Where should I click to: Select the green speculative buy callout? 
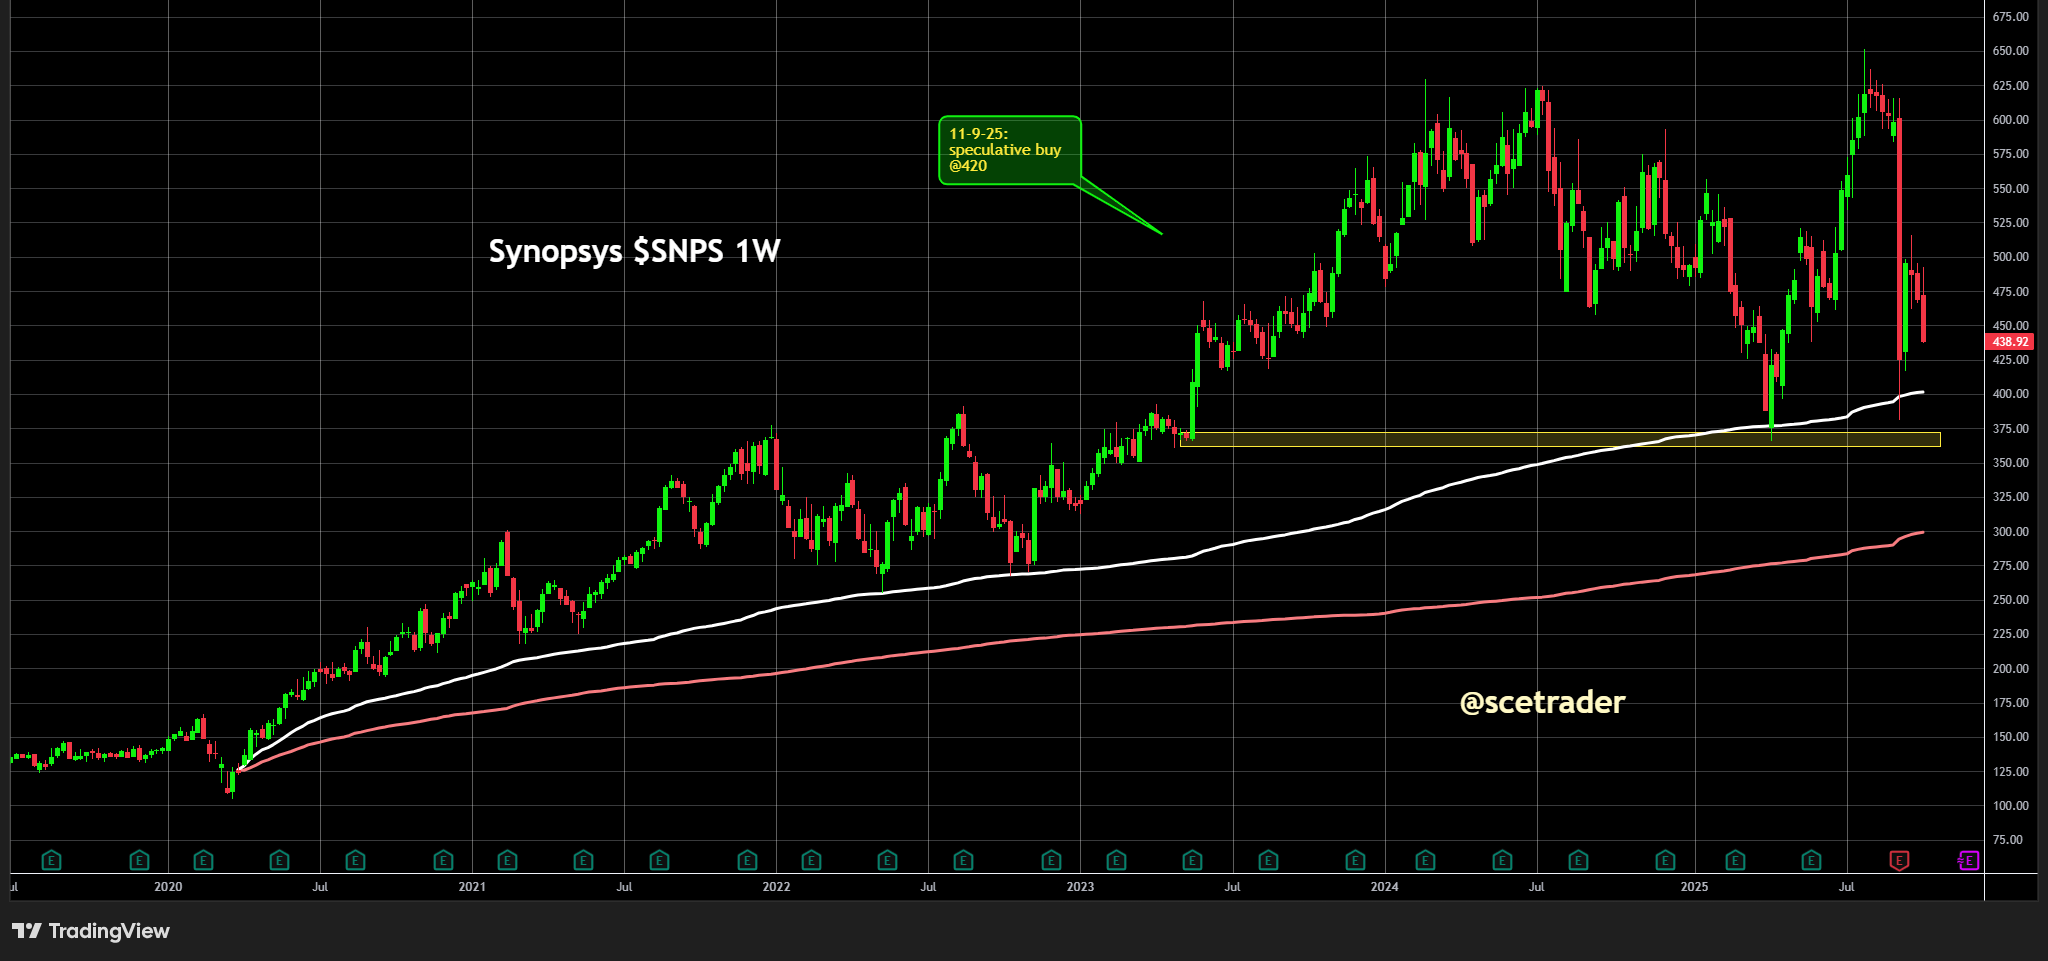pos(1009,150)
